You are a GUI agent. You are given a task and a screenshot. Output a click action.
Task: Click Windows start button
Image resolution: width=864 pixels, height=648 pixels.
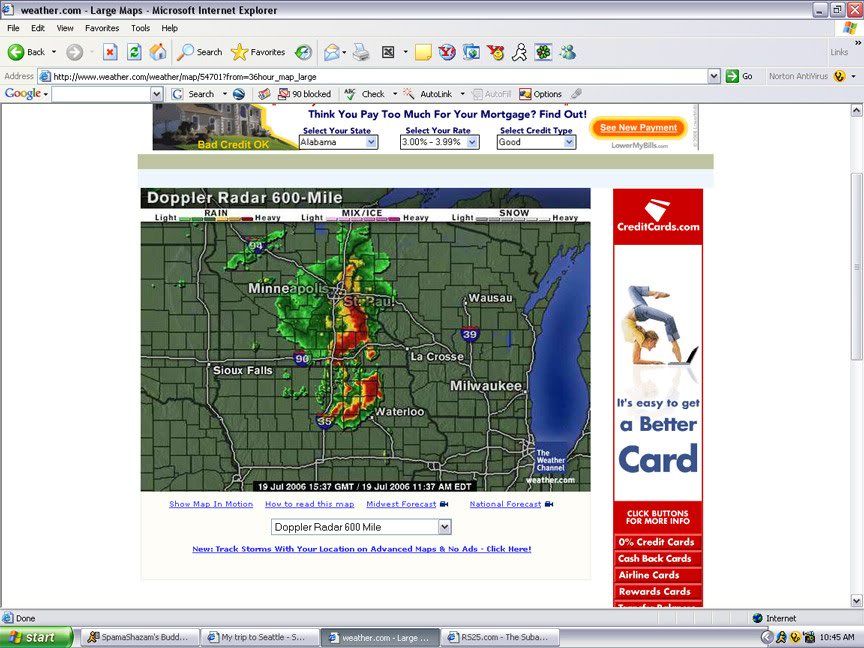[x=36, y=638]
